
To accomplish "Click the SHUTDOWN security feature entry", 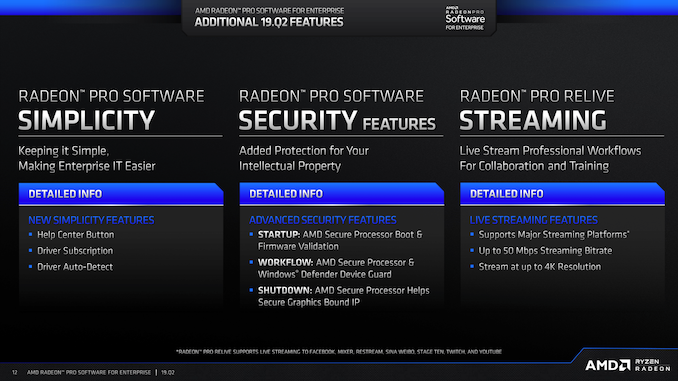I will tap(344, 296).
